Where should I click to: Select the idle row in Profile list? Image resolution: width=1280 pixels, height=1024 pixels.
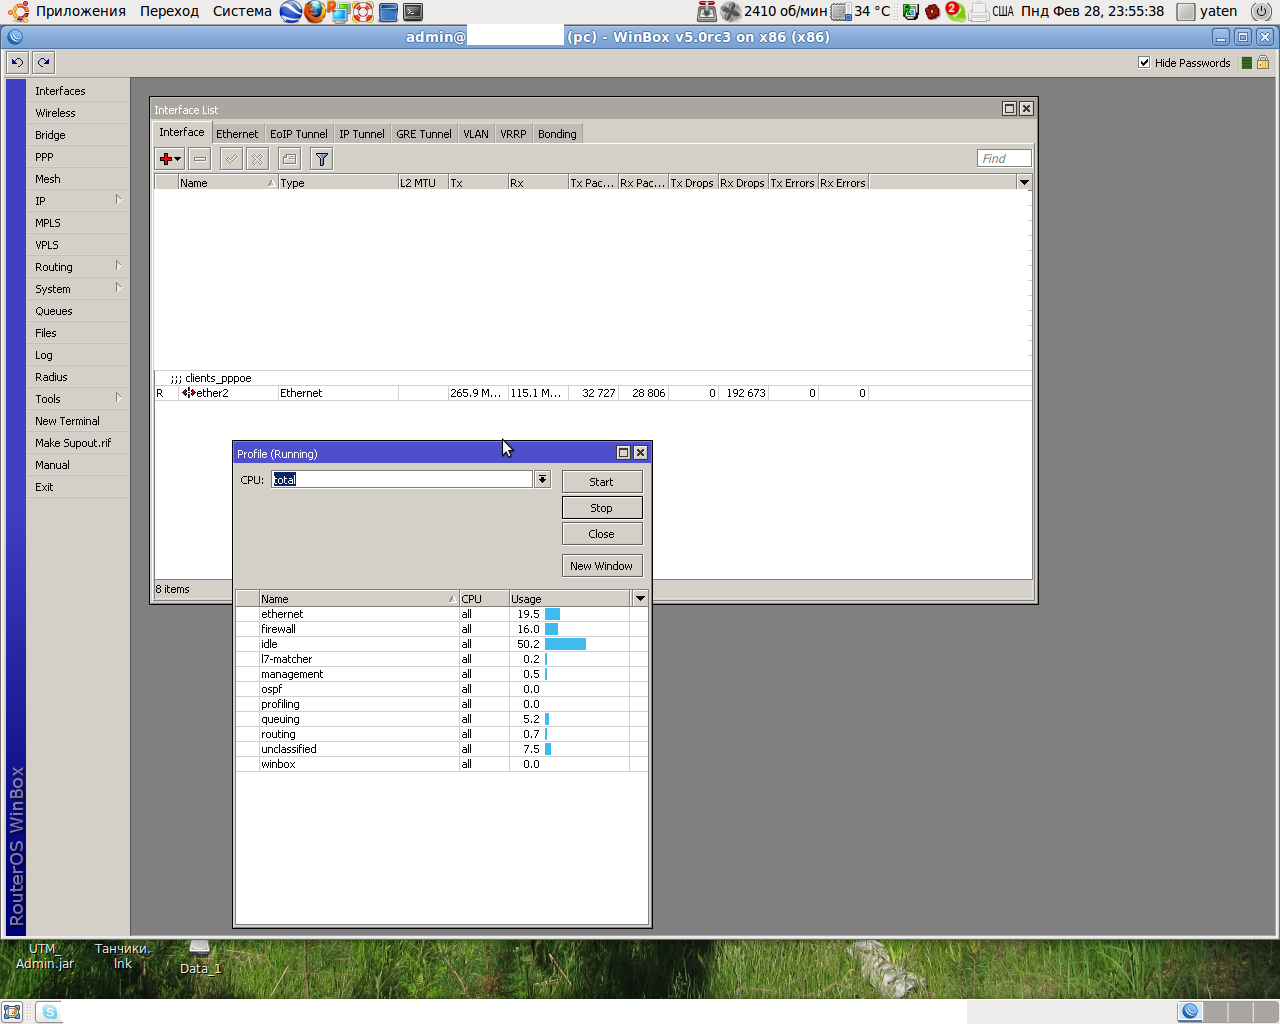[441, 644]
